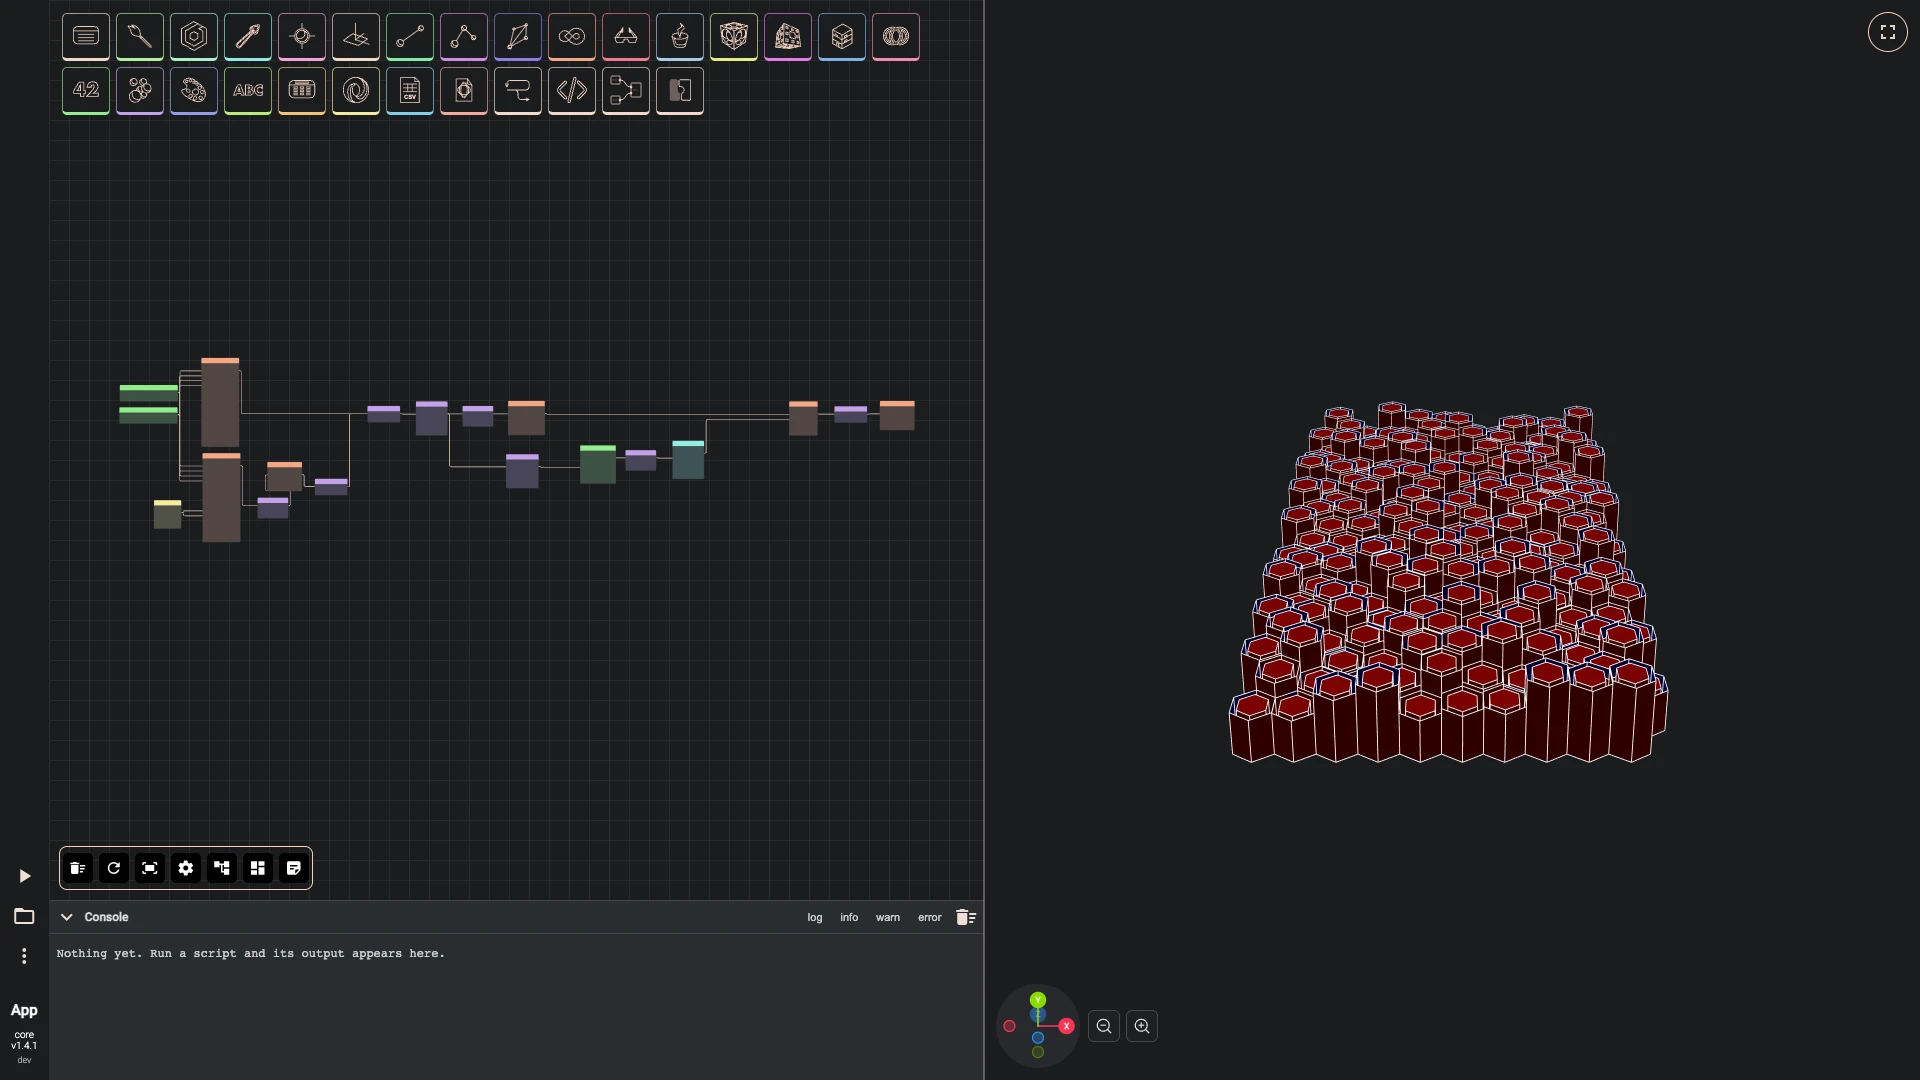Click the tree layout toolbar button
This screenshot has height=1080, width=1920.
coord(222,868)
